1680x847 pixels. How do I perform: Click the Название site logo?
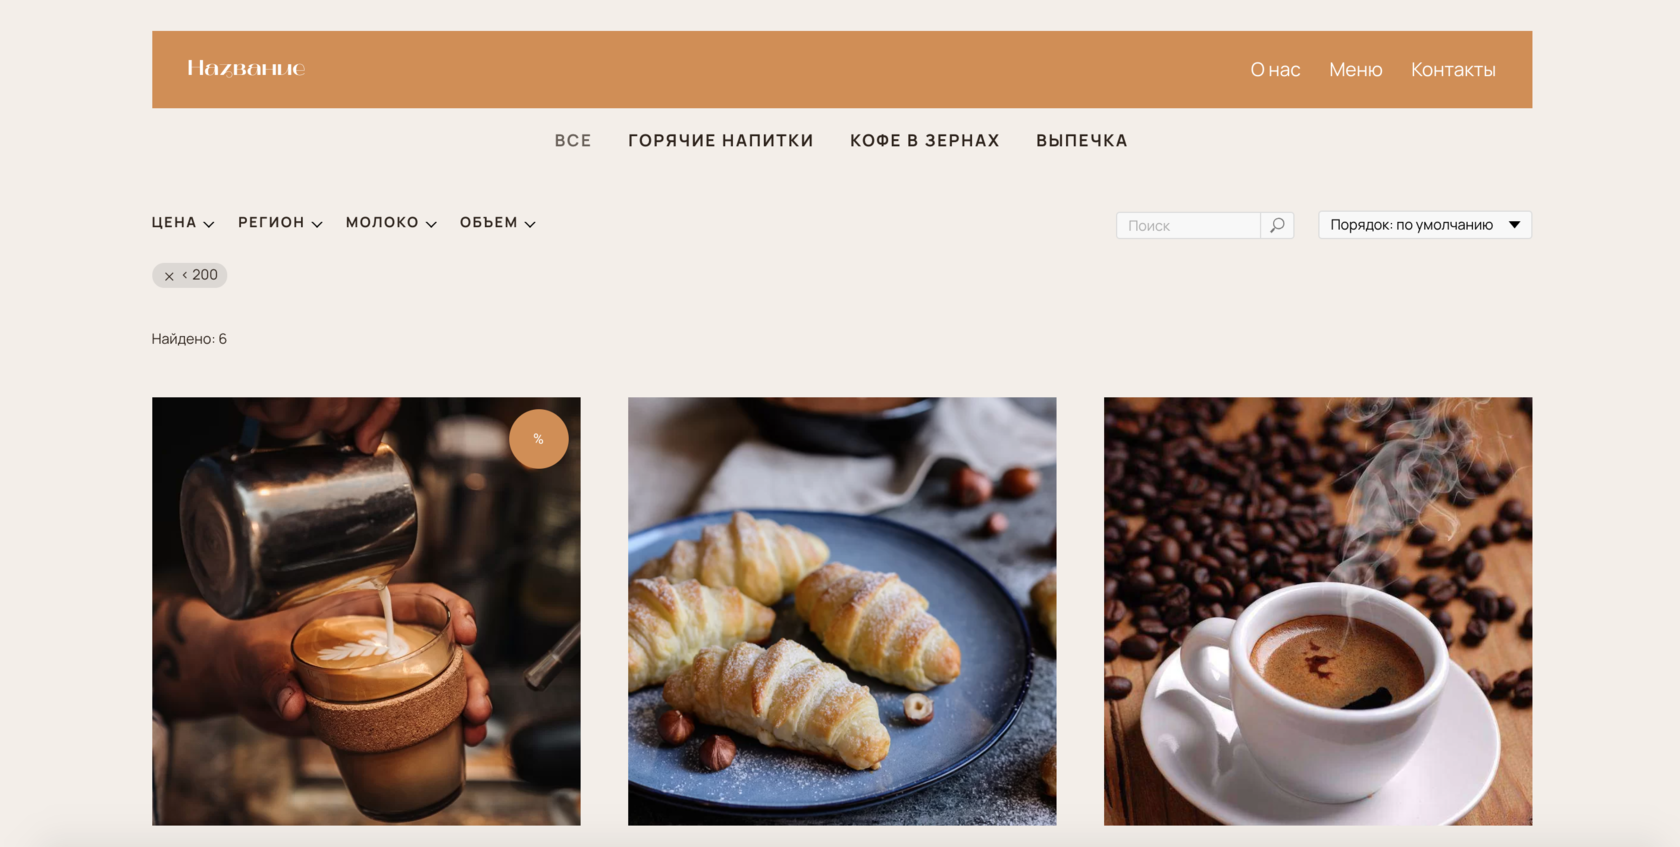click(x=246, y=69)
